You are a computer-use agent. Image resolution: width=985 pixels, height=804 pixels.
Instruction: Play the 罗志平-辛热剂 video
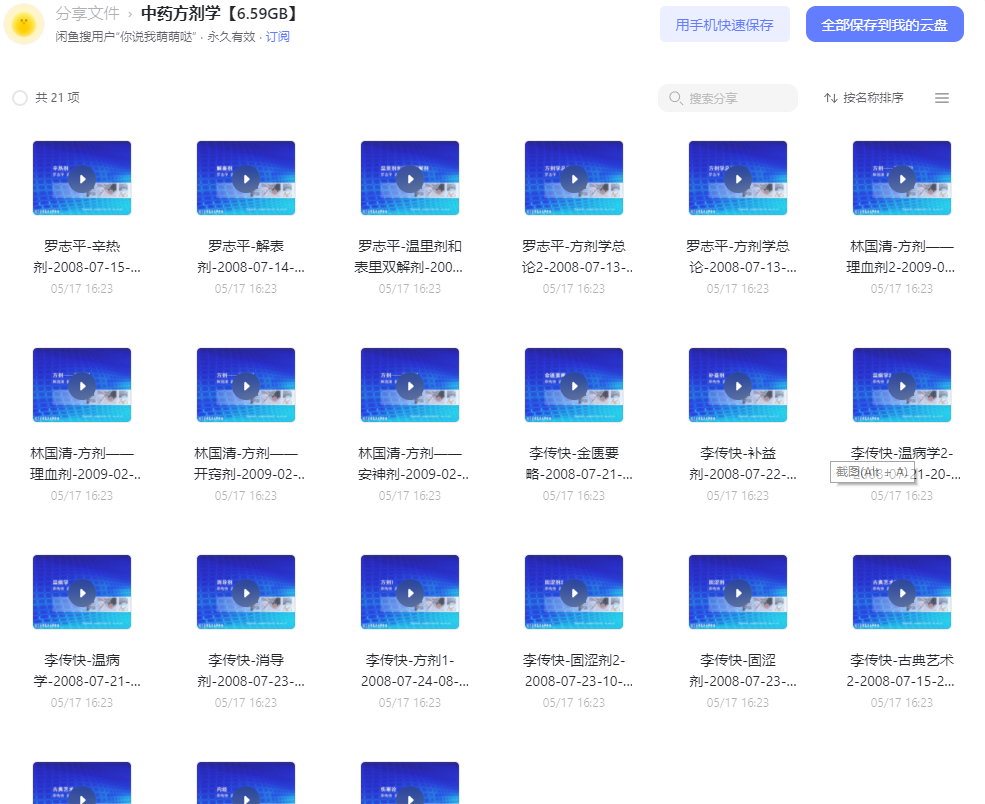click(x=82, y=179)
